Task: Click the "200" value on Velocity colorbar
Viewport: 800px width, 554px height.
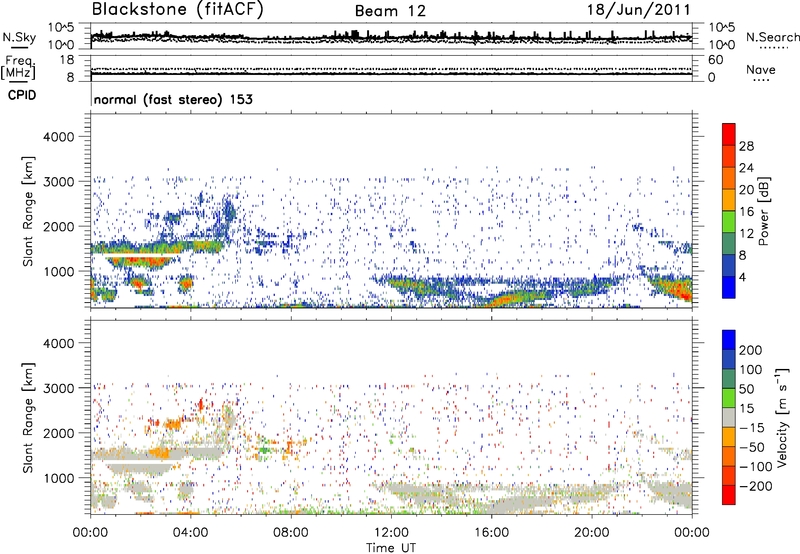Action: click(751, 350)
